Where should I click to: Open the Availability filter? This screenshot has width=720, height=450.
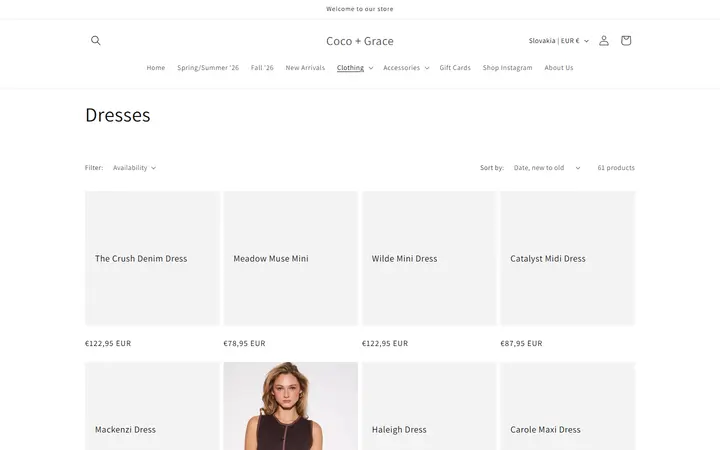tap(135, 168)
